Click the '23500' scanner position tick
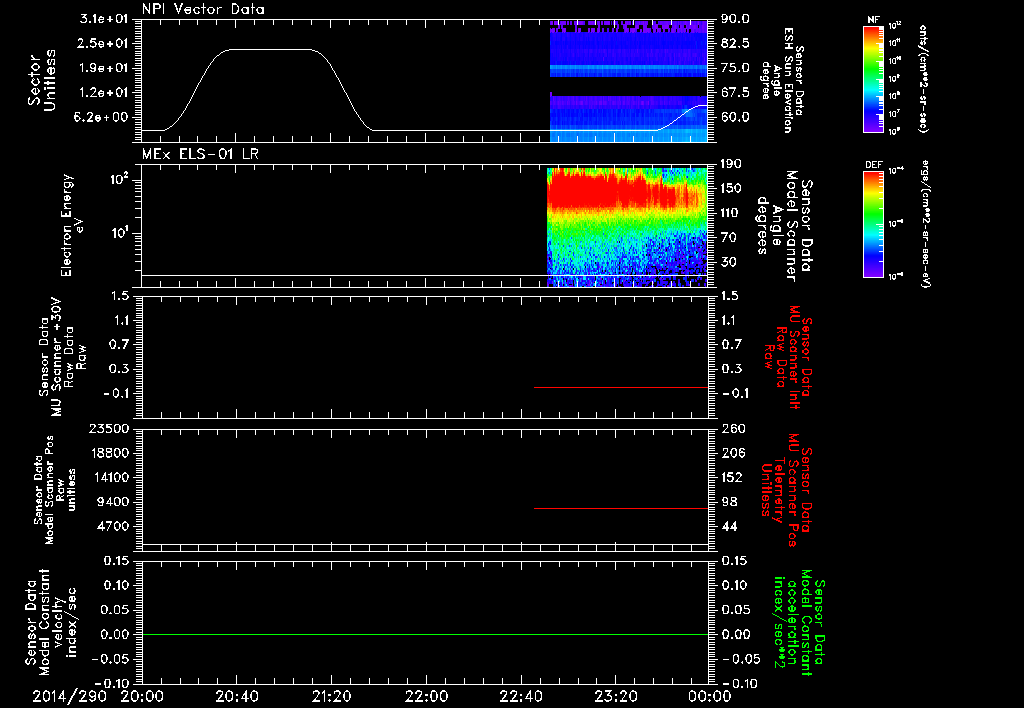The image size is (1024, 708). 109,428
